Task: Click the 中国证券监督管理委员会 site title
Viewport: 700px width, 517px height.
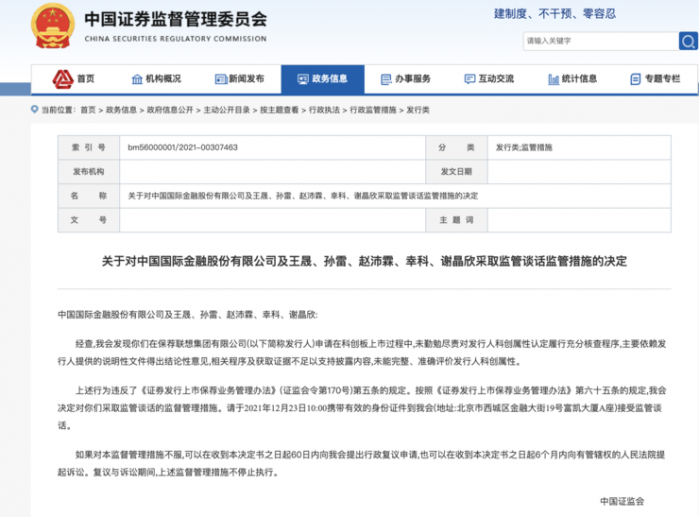Action: [175, 19]
